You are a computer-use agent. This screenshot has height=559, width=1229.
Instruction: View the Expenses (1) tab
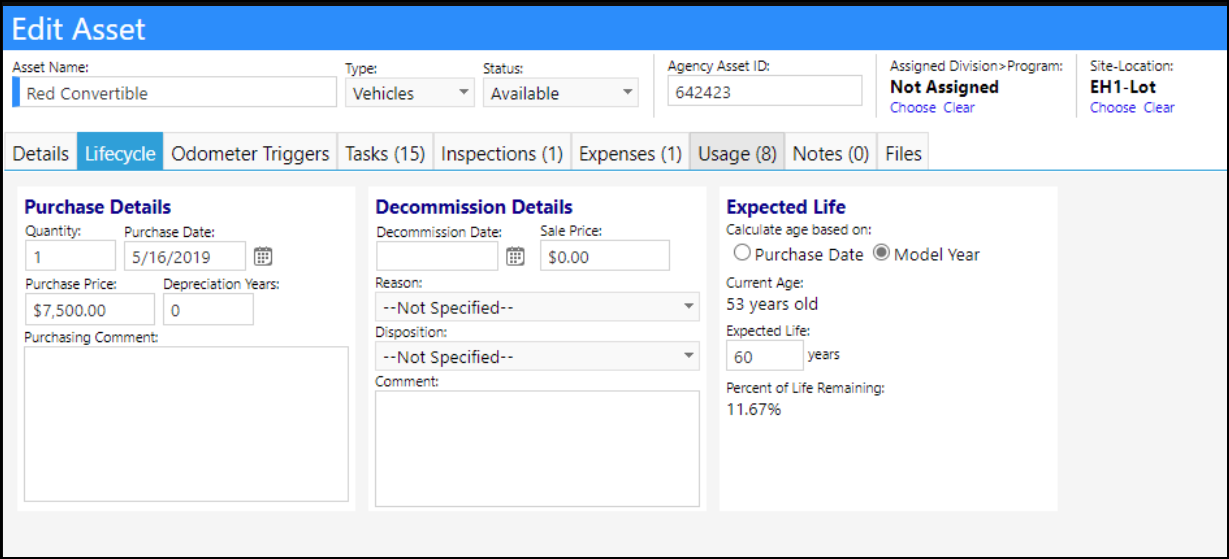pyautogui.click(x=631, y=154)
